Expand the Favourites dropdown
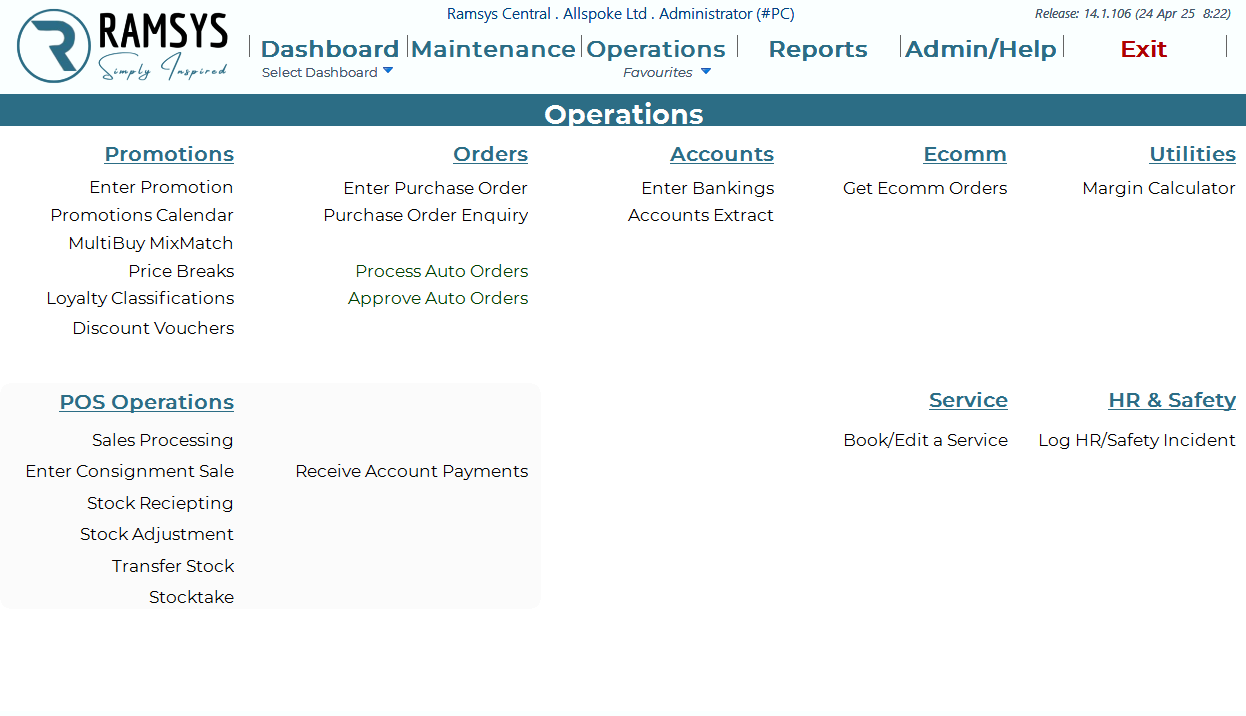Screen dimensions: 1246x716 click(x=667, y=72)
